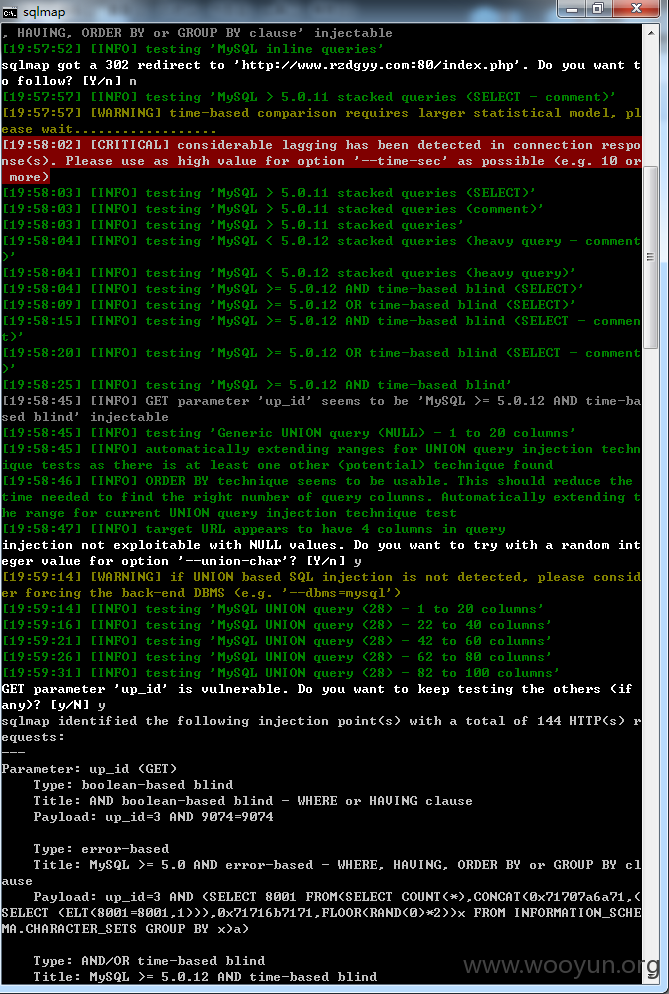669x994 pixels.
Task: Click 'Title: MySQL >= 5.0.12 AND time-based blind'
Action: (x=205, y=976)
